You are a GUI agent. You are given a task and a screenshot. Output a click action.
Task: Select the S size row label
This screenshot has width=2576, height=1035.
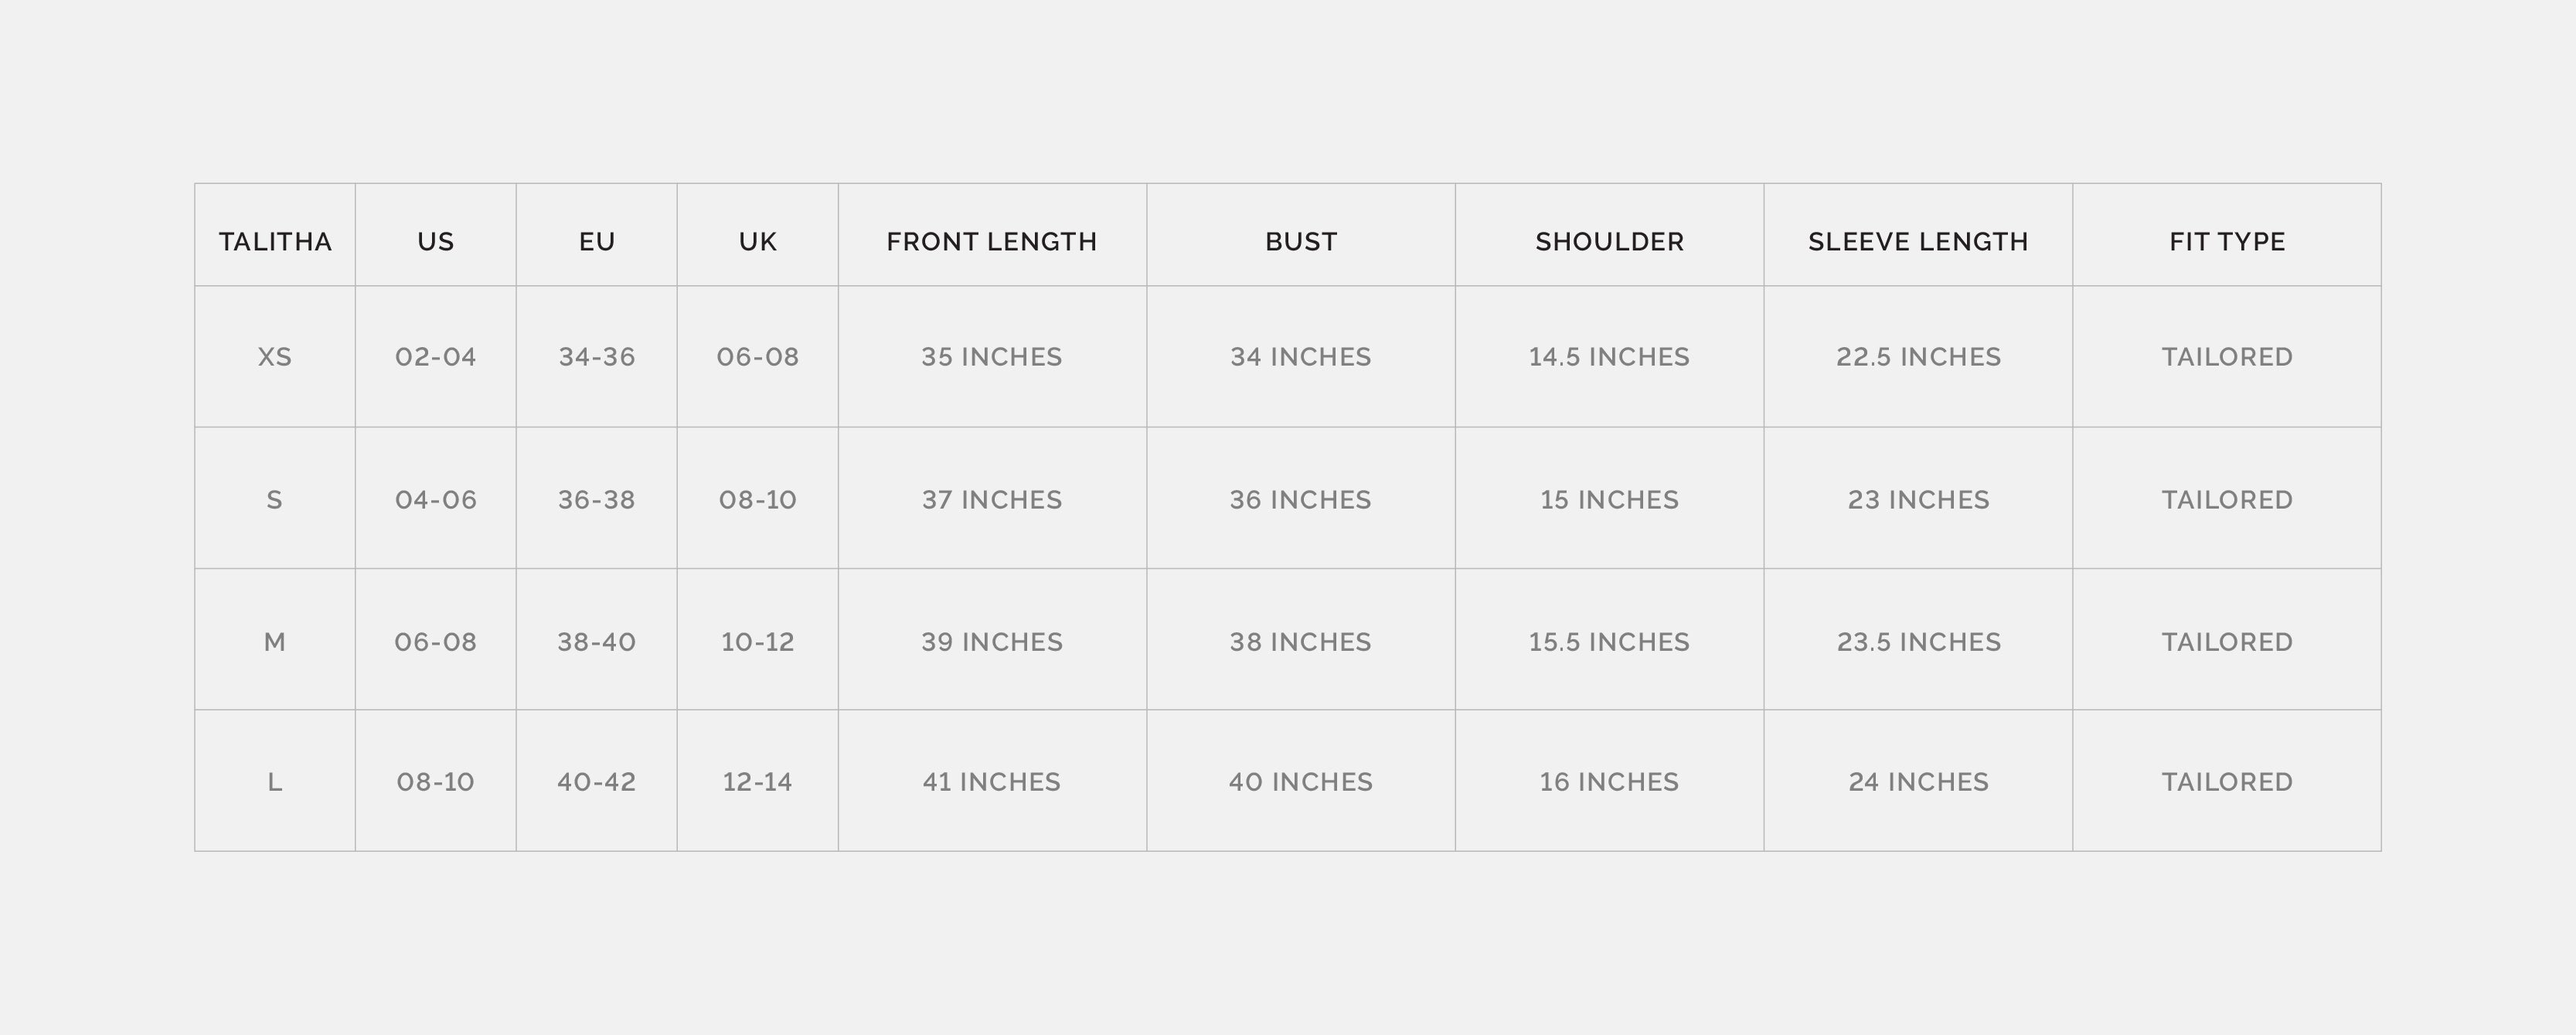pyautogui.click(x=275, y=500)
